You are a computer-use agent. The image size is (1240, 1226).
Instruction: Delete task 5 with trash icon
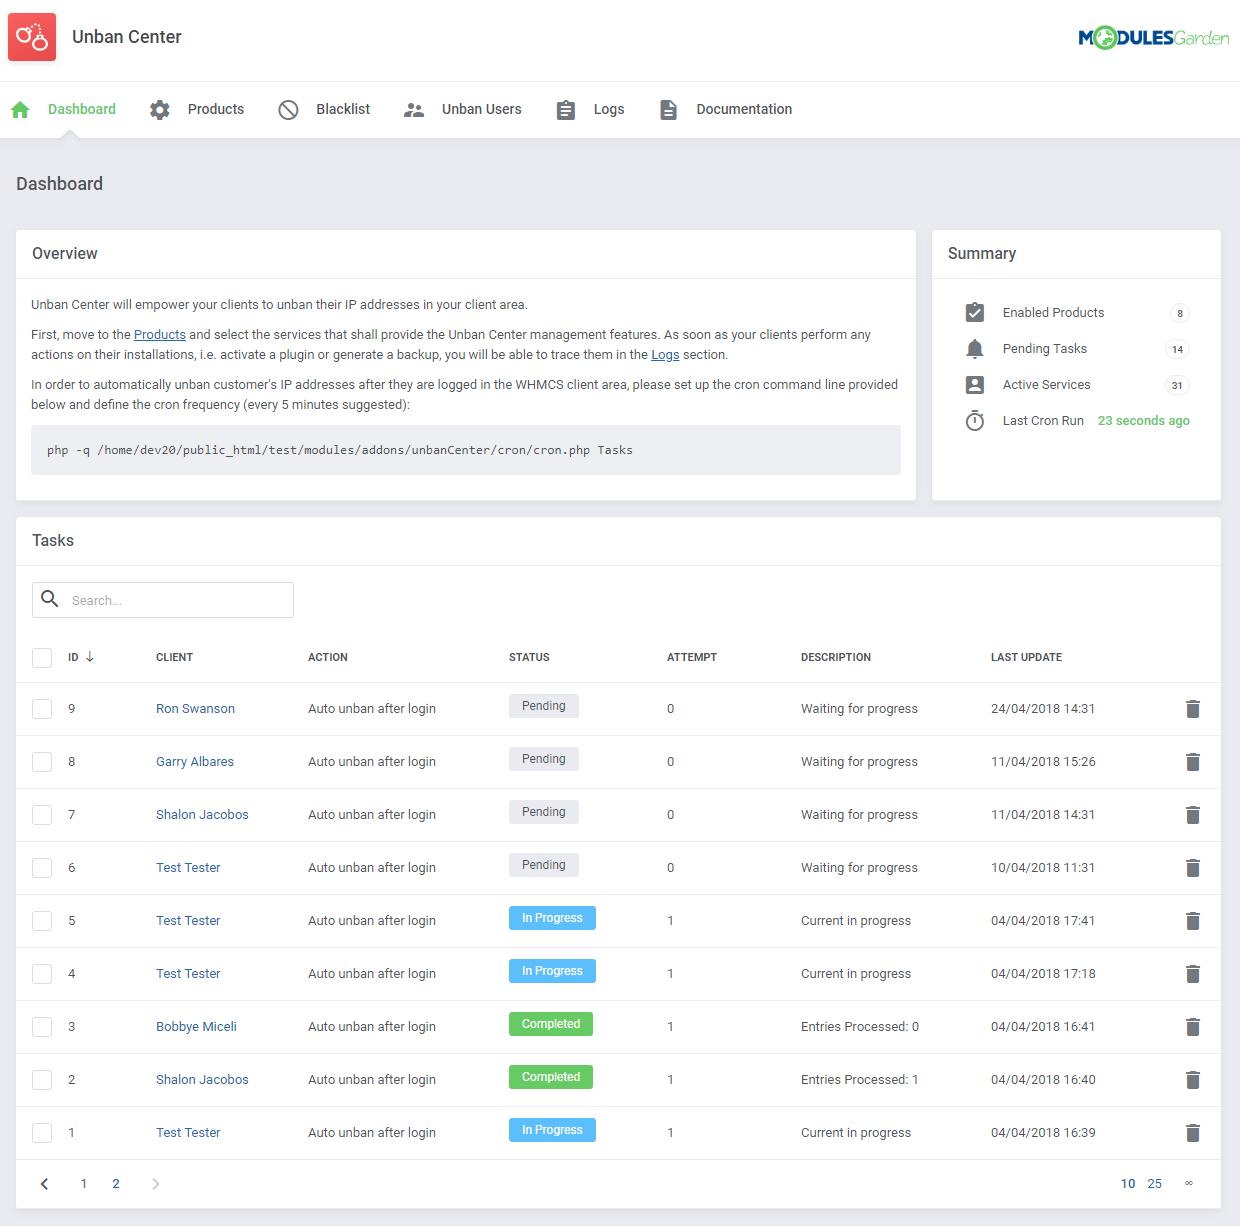[x=1193, y=921]
